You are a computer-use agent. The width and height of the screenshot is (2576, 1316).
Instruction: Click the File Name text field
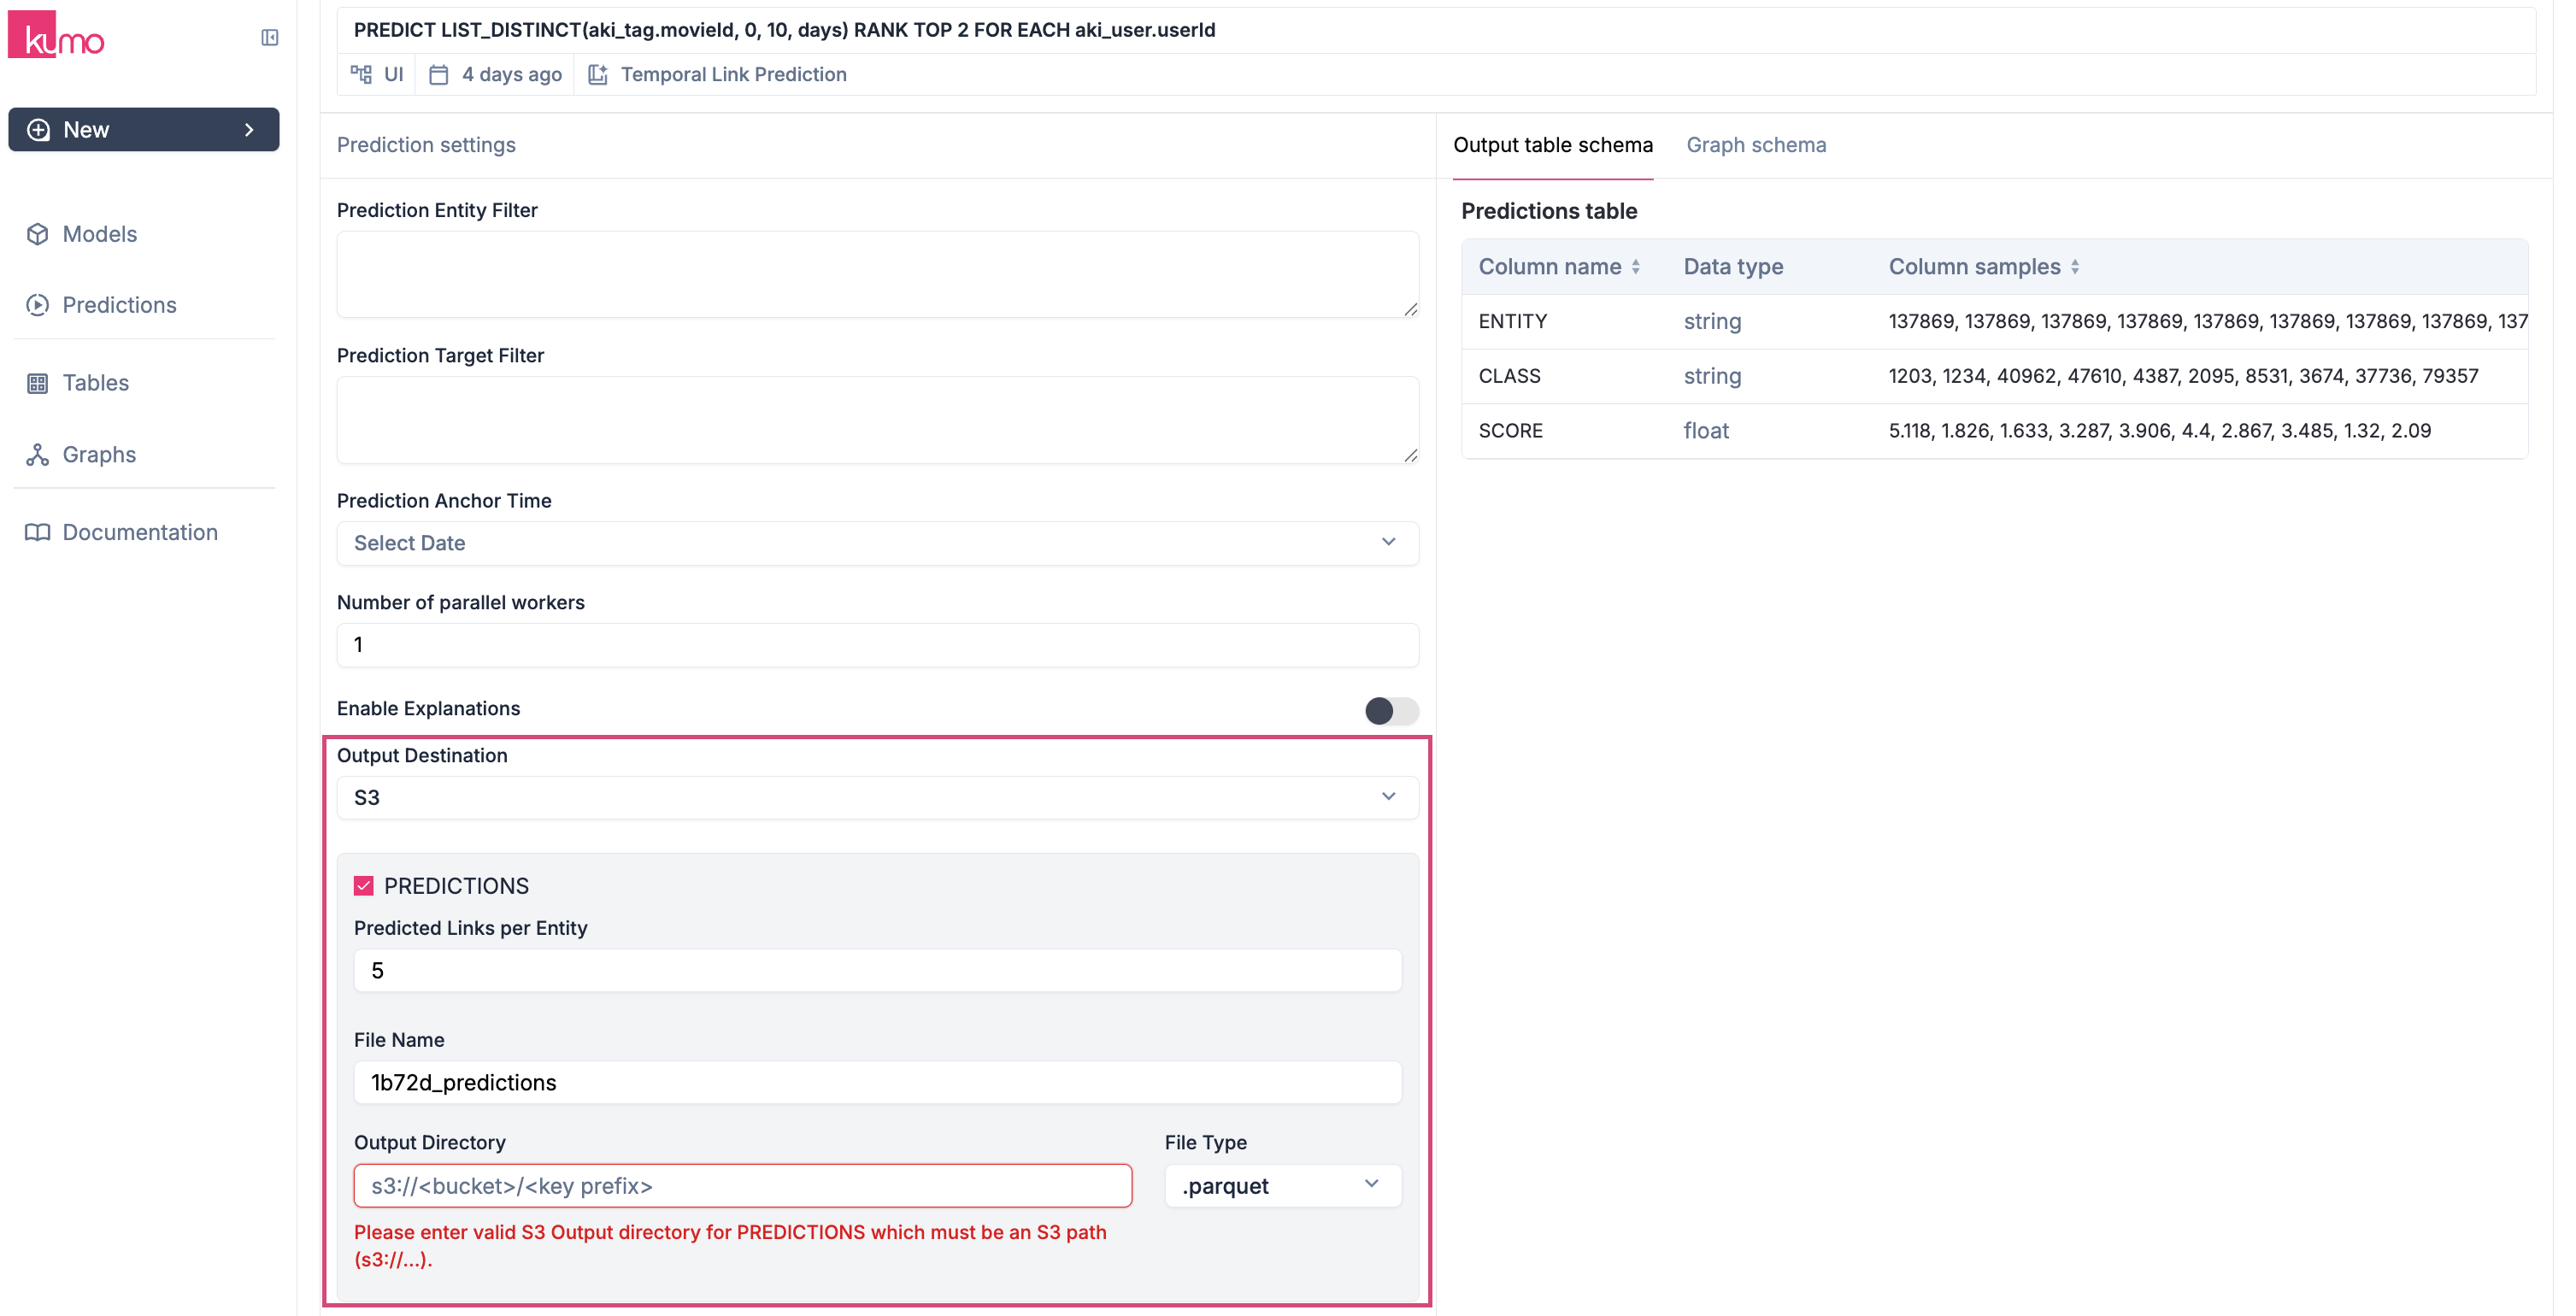click(x=877, y=1083)
